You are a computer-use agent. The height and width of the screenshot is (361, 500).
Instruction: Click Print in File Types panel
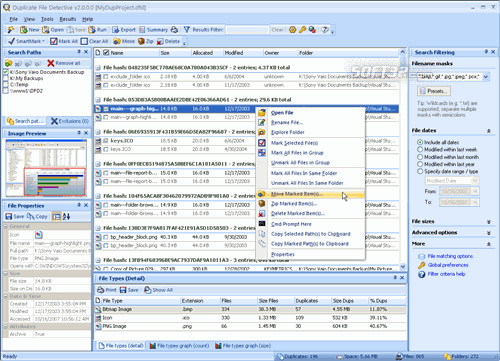coord(107,290)
